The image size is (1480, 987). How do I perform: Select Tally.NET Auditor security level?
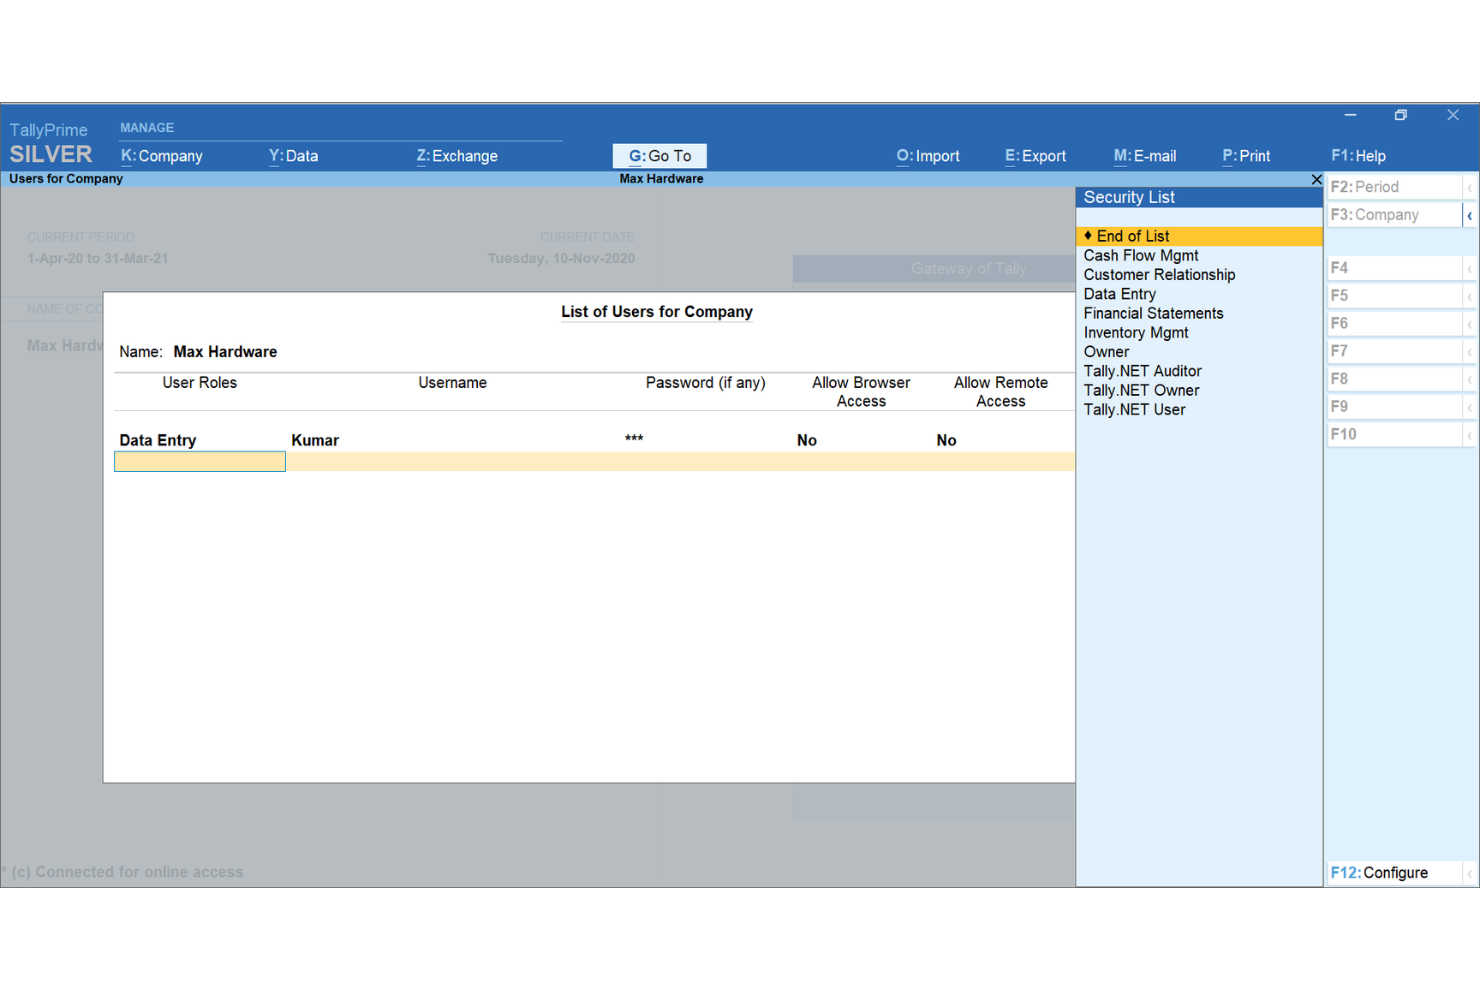tap(1142, 371)
